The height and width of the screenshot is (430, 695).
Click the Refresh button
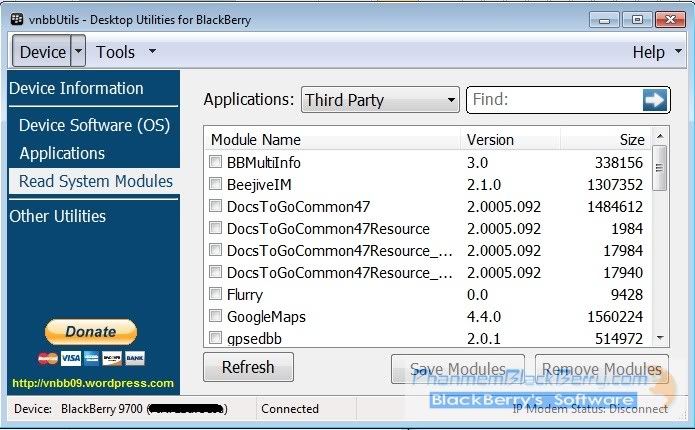coord(248,367)
